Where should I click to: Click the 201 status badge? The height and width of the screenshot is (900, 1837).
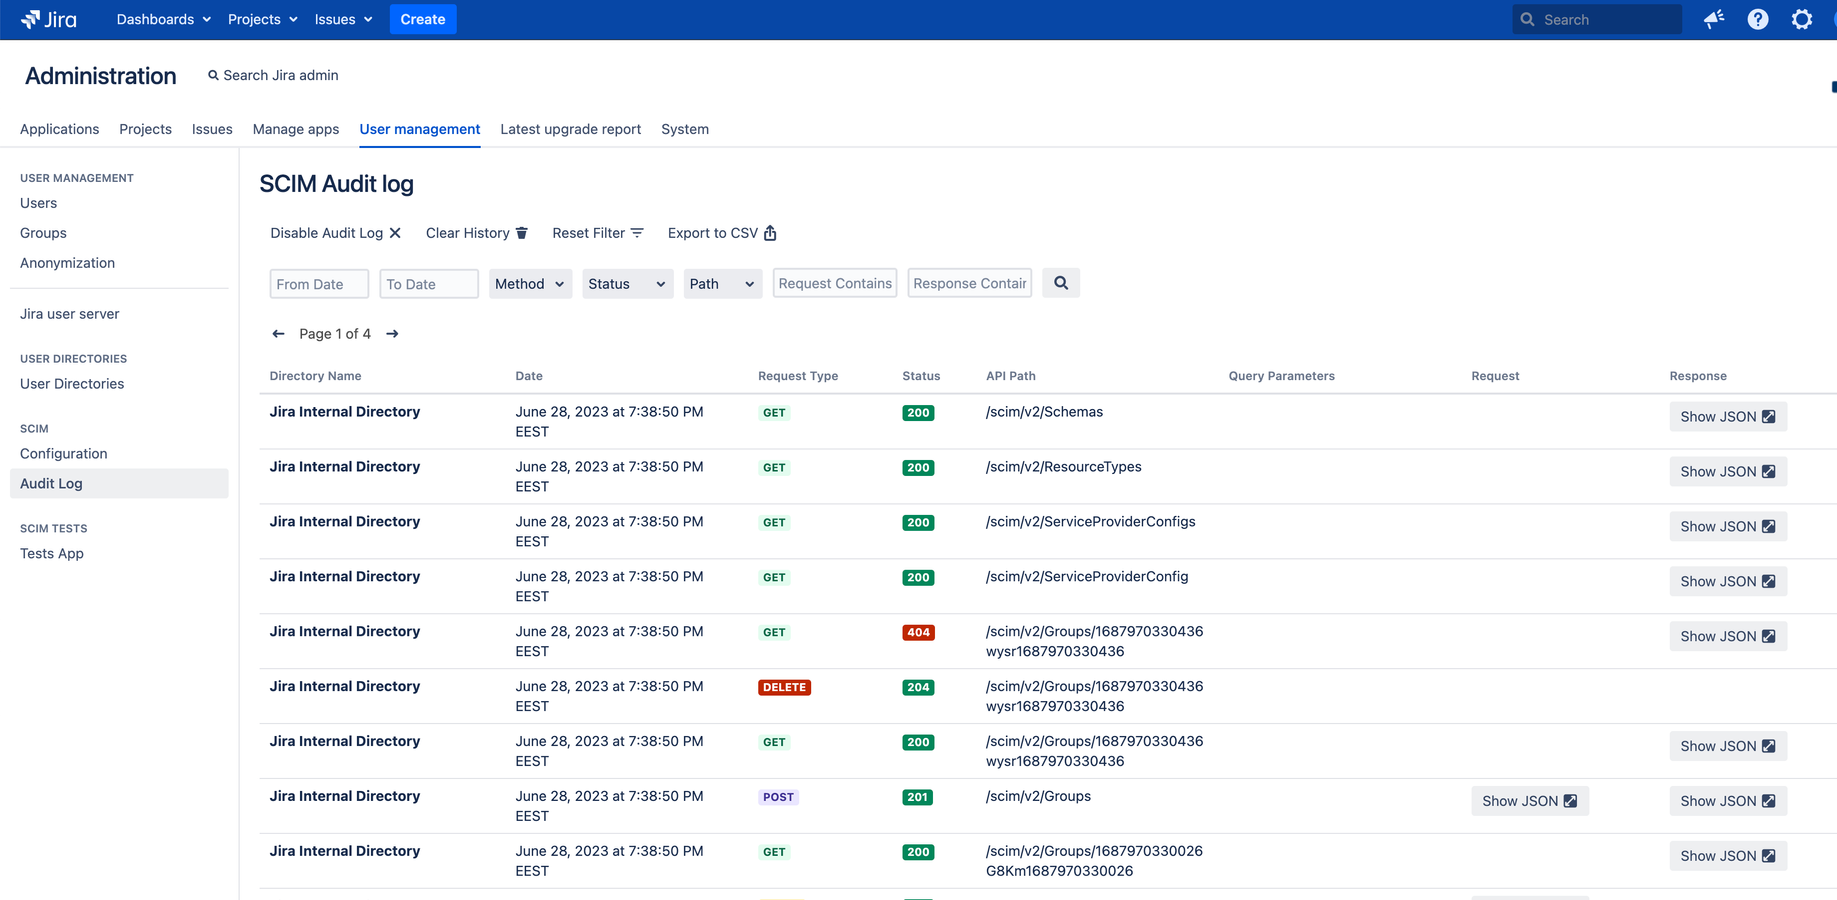918,798
